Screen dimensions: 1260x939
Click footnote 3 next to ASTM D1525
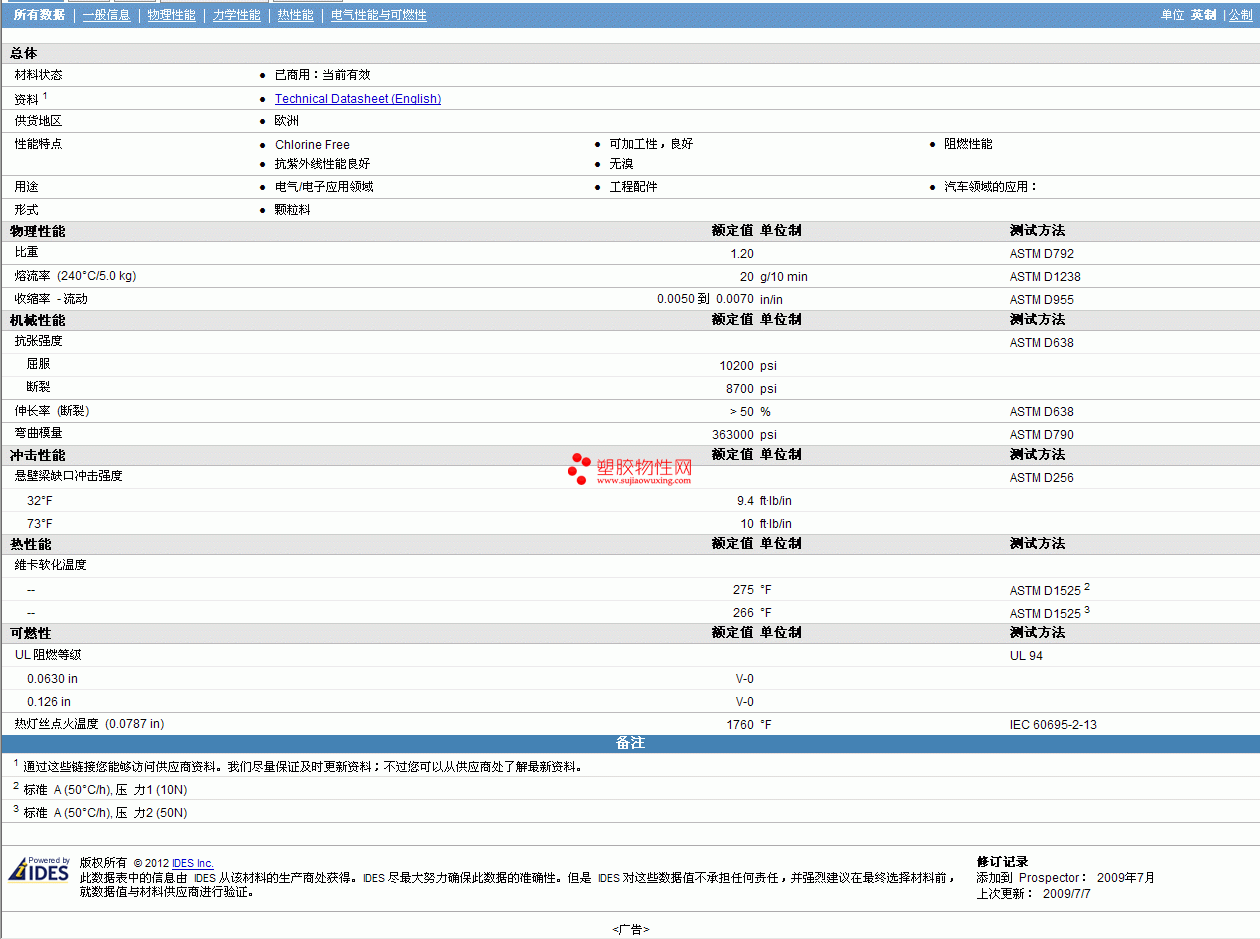point(1087,609)
